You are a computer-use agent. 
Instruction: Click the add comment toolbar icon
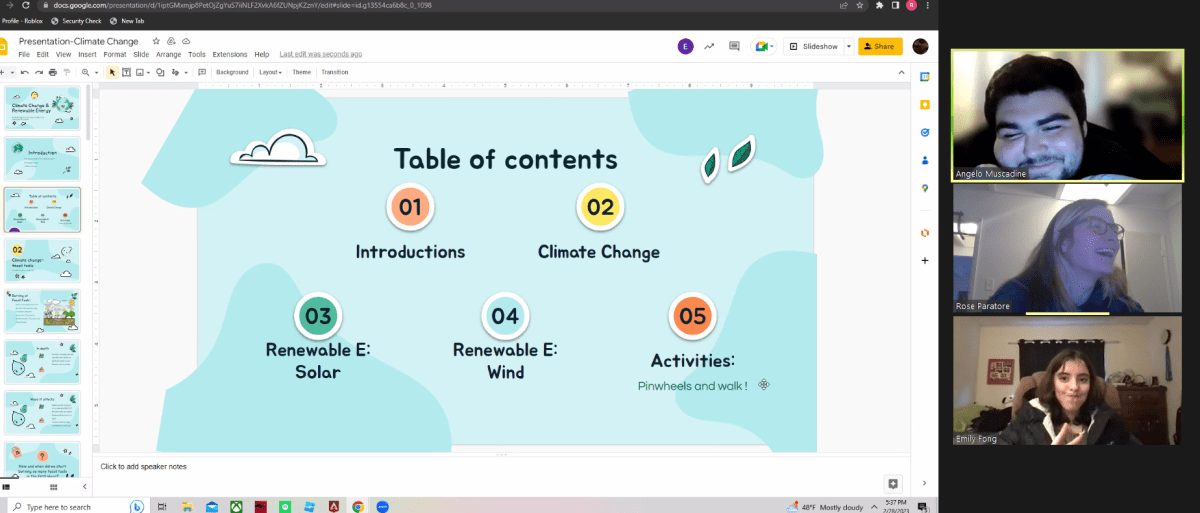[202, 72]
